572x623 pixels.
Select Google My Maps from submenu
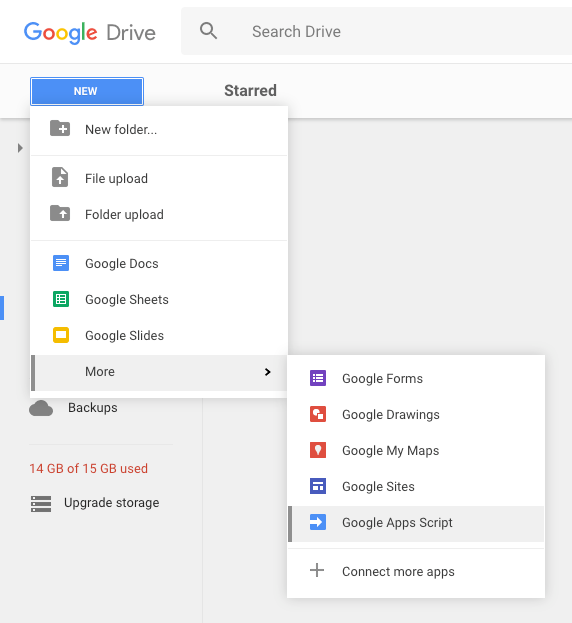(x=416, y=451)
